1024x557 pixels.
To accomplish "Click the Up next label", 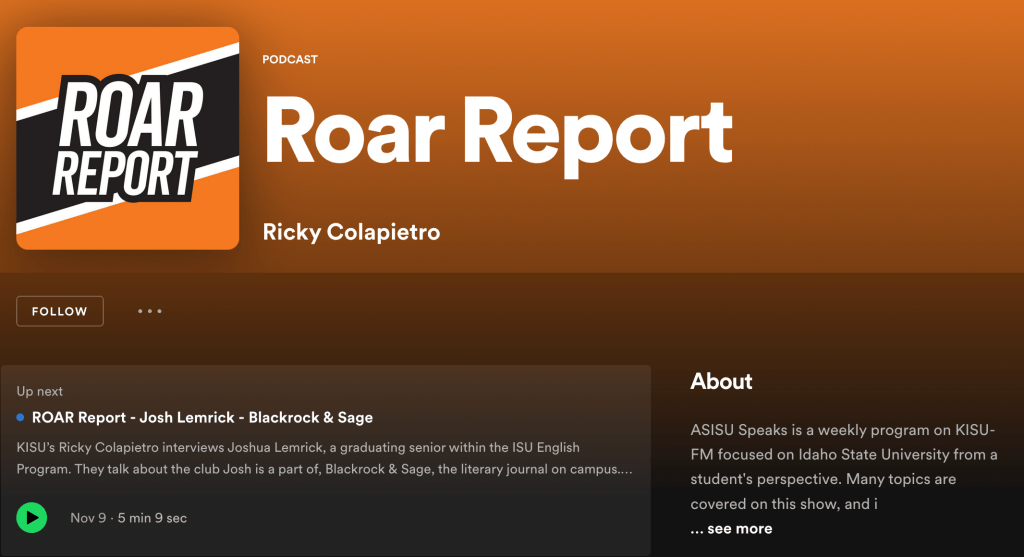I will tap(40, 391).
